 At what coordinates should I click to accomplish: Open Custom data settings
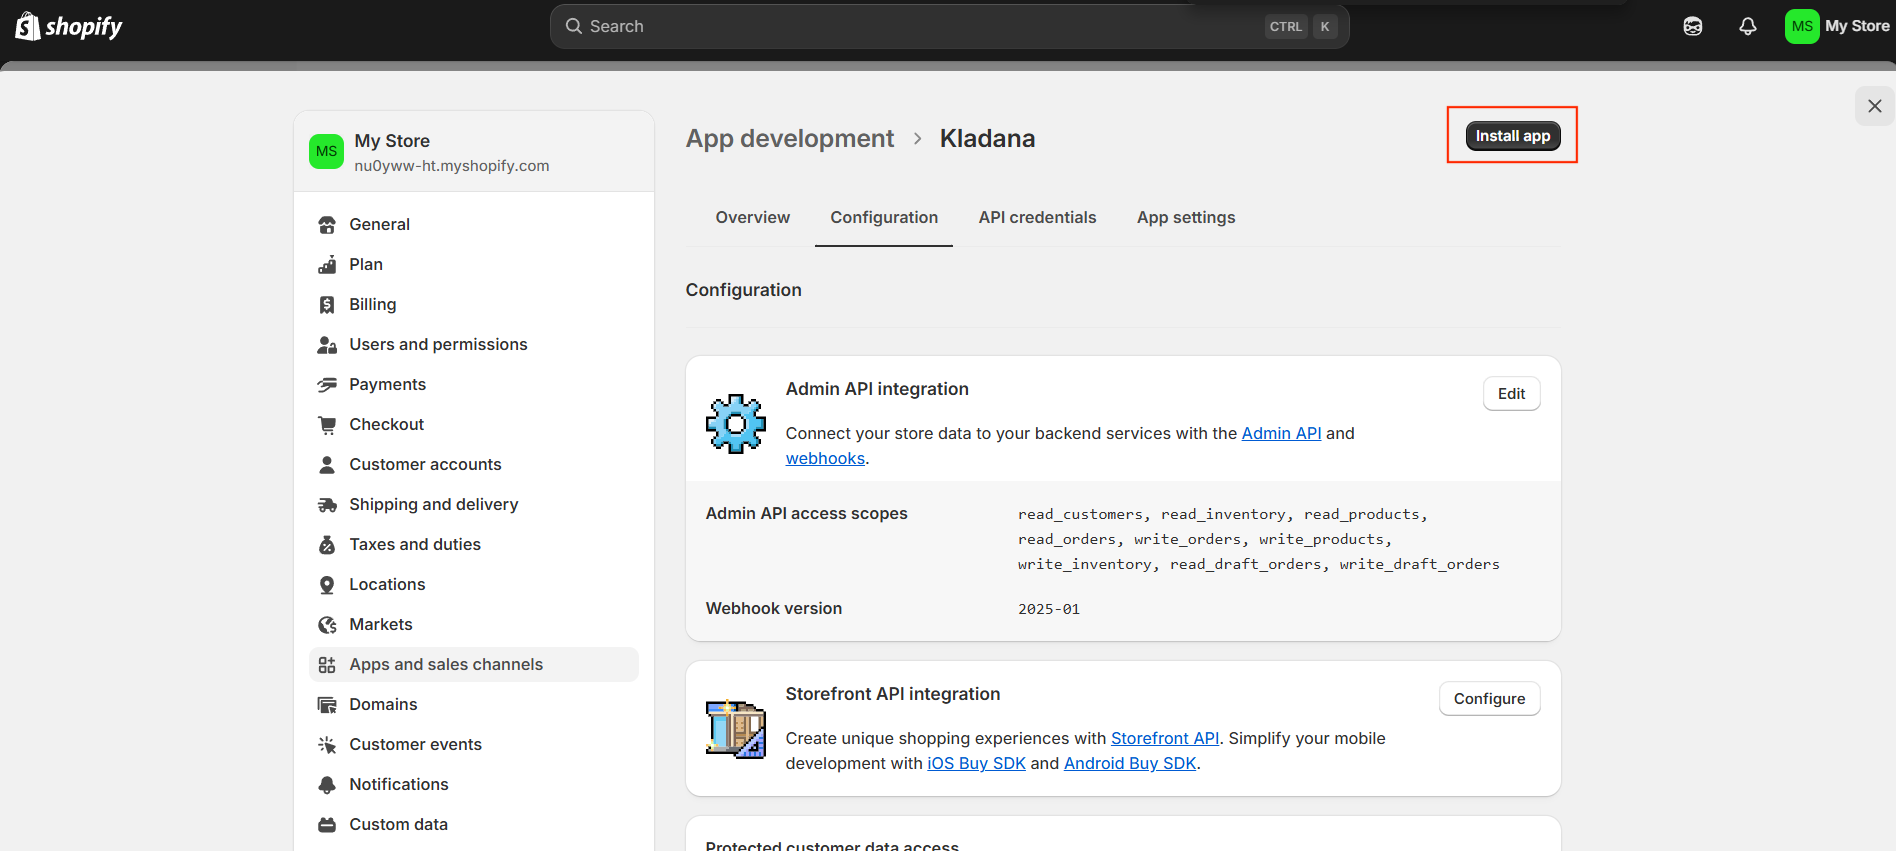pos(474,824)
